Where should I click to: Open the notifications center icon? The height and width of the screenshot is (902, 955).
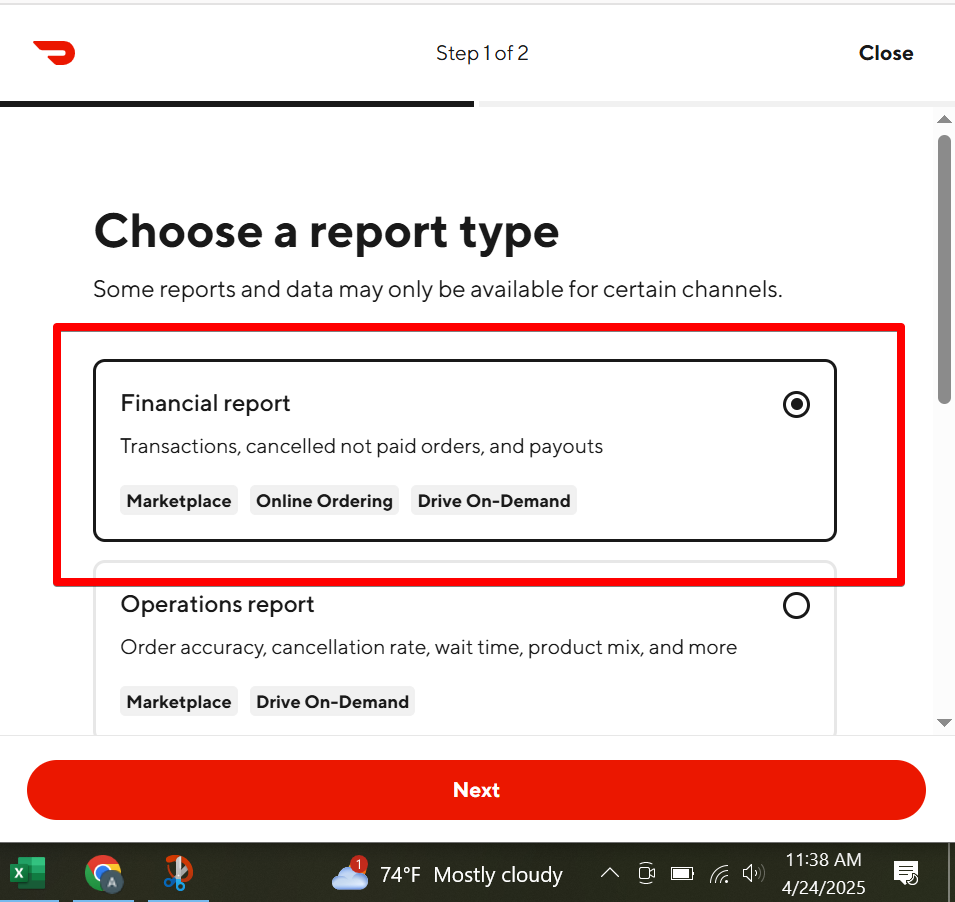pos(906,872)
